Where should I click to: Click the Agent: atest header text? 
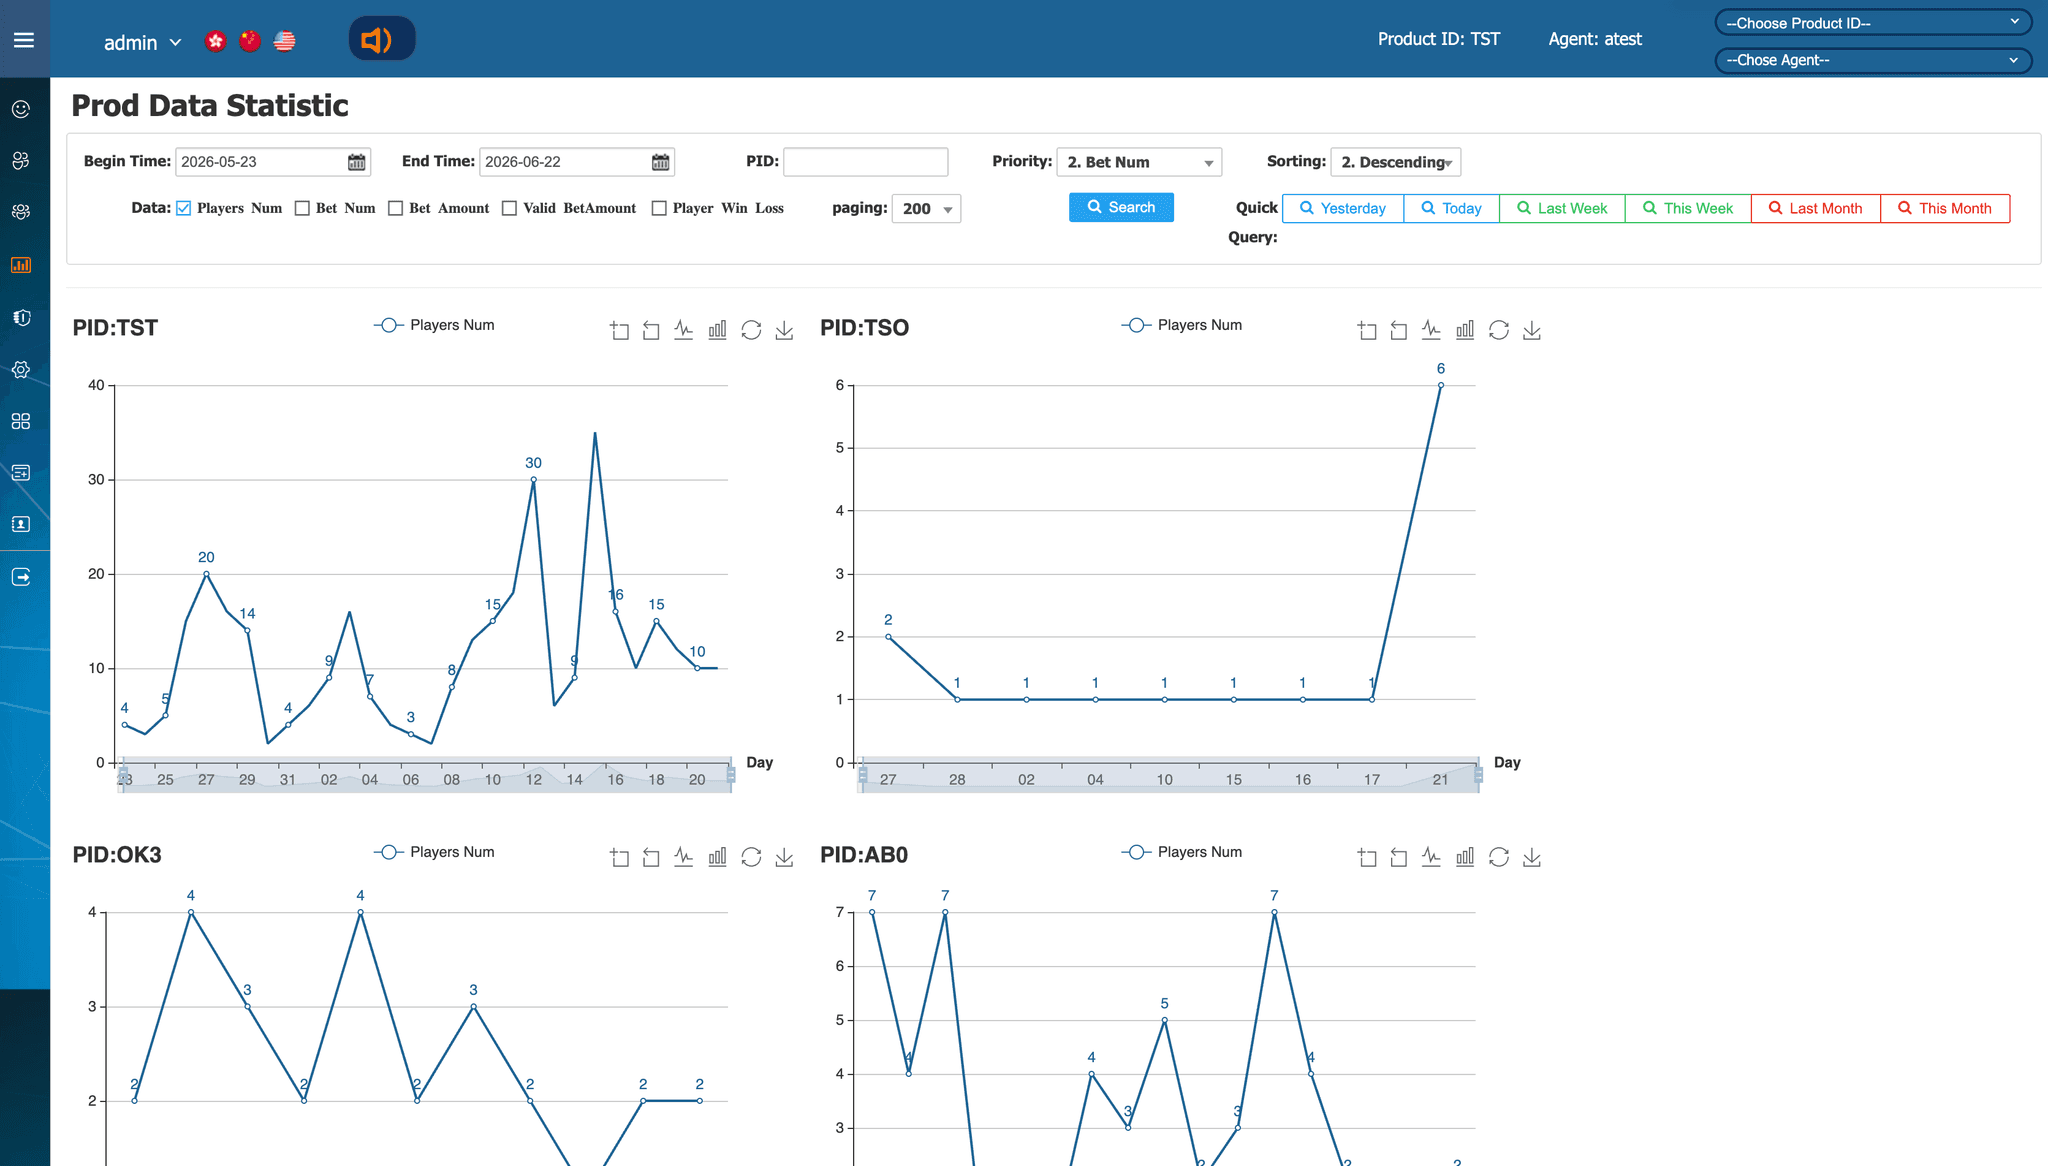[1595, 39]
